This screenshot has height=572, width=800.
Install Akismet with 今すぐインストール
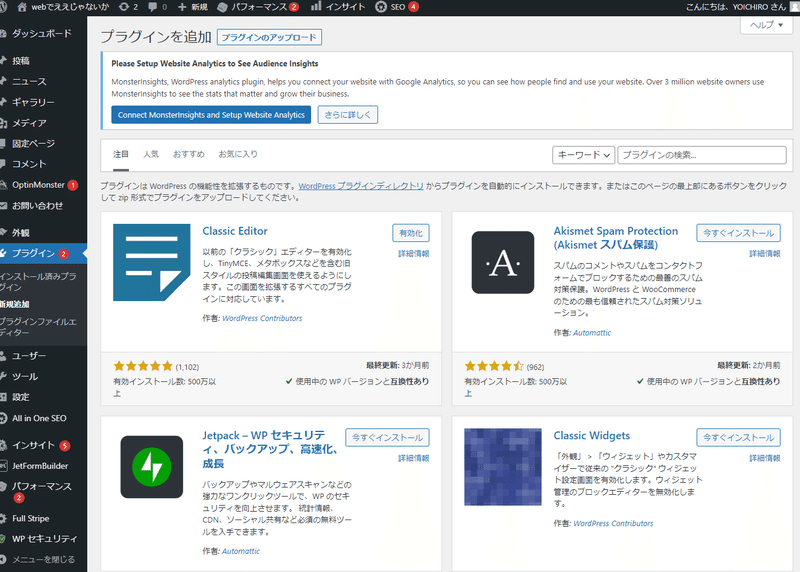pyautogui.click(x=738, y=233)
